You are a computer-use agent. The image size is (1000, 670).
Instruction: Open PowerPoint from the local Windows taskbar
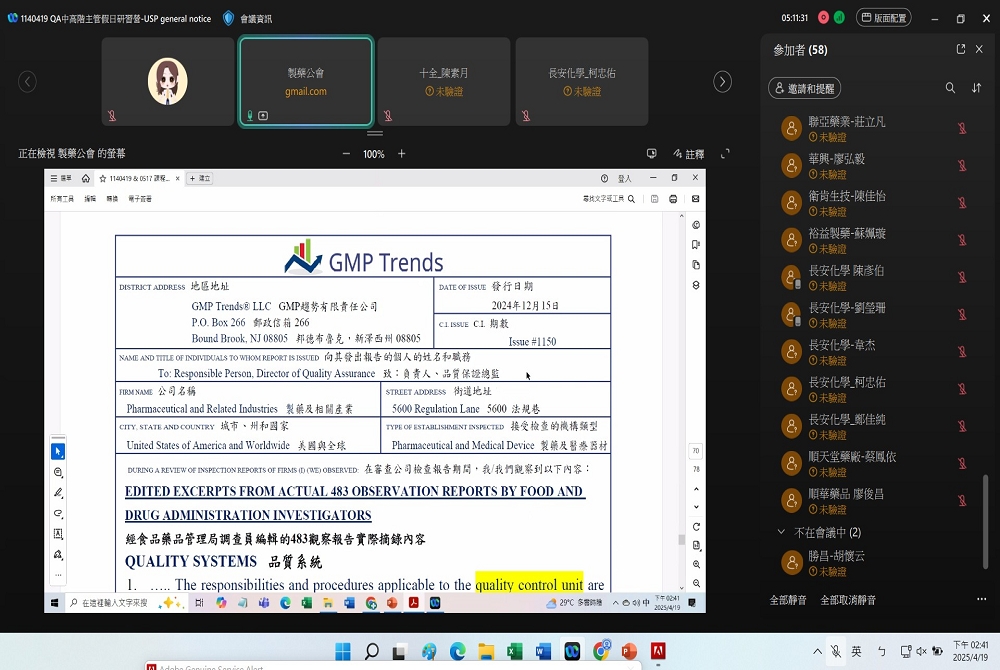(629, 651)
